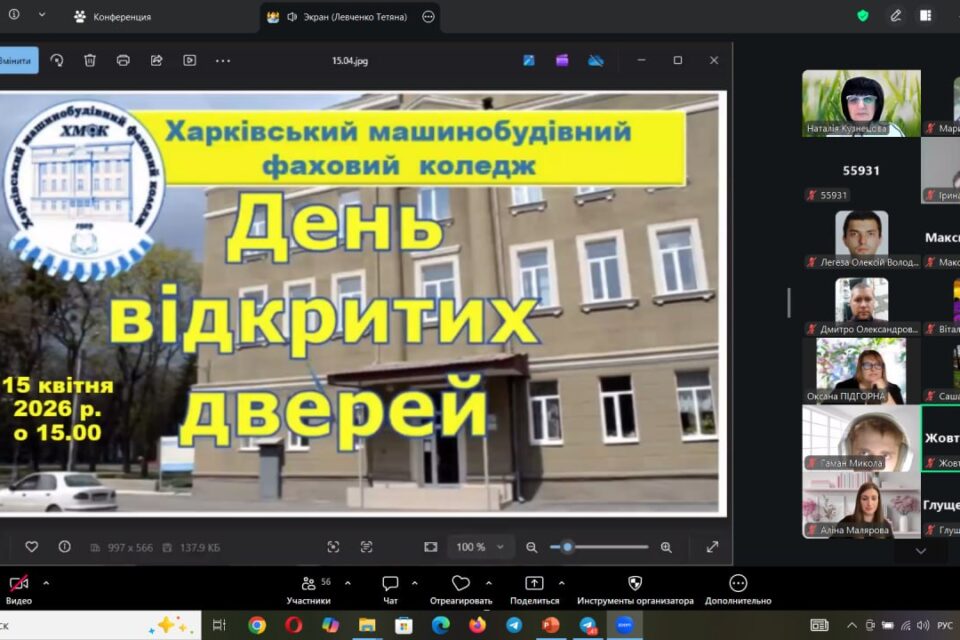Show hidden system tray icons
960x640 pixels.
coord(852,625)
